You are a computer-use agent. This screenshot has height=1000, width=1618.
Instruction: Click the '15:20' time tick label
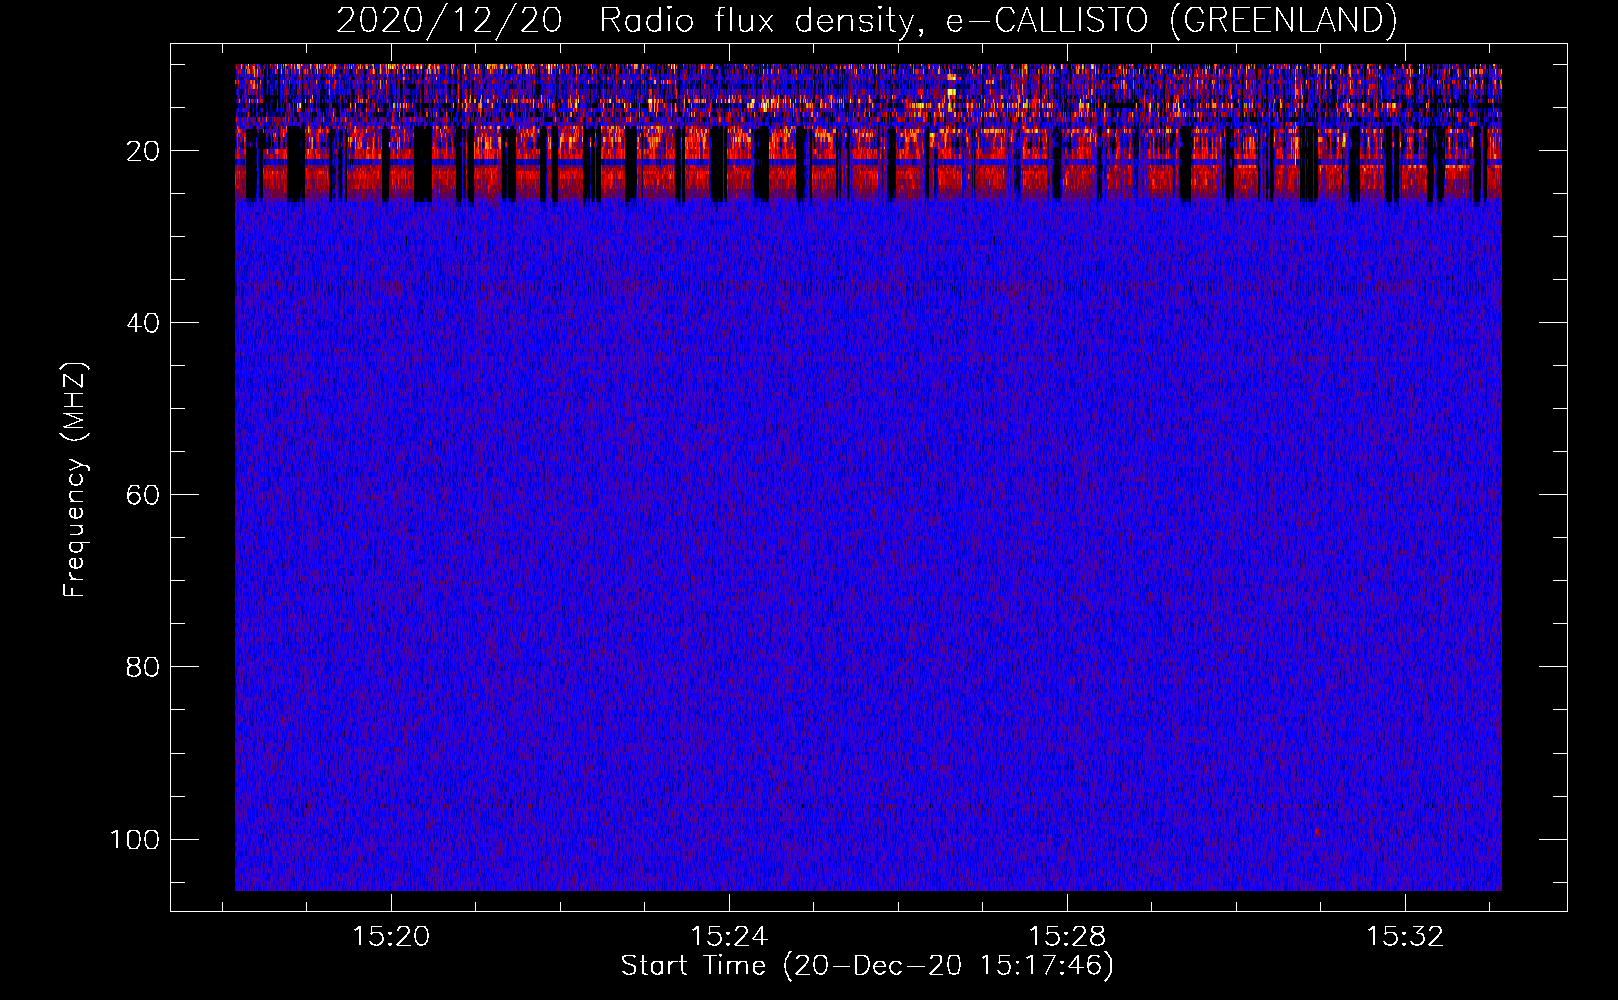[x=391, y=936]
